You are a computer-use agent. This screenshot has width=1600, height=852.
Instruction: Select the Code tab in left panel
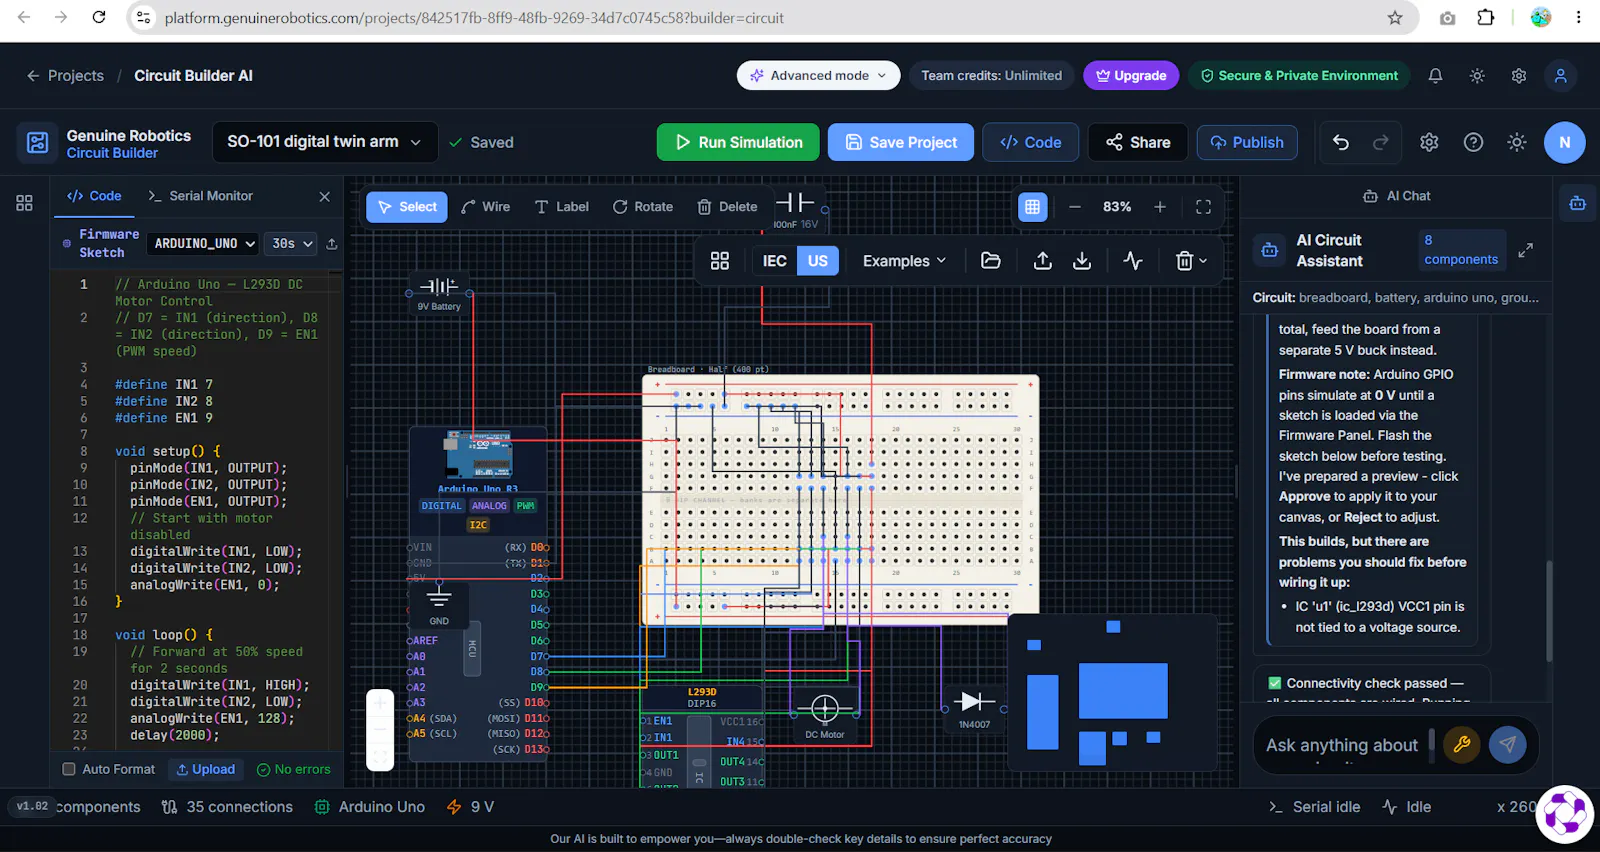(94, 196)
